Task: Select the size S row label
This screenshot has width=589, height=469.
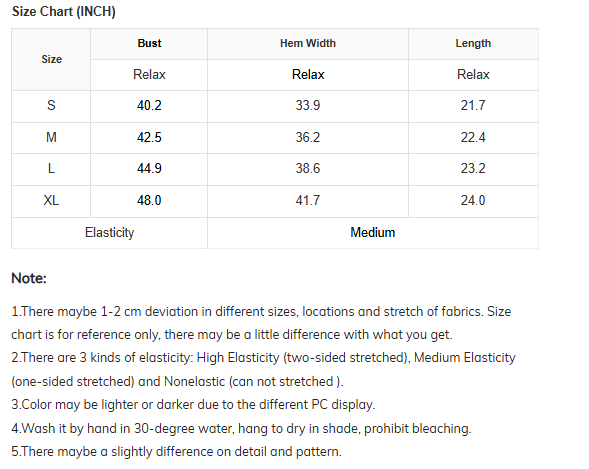Action: 51,105
